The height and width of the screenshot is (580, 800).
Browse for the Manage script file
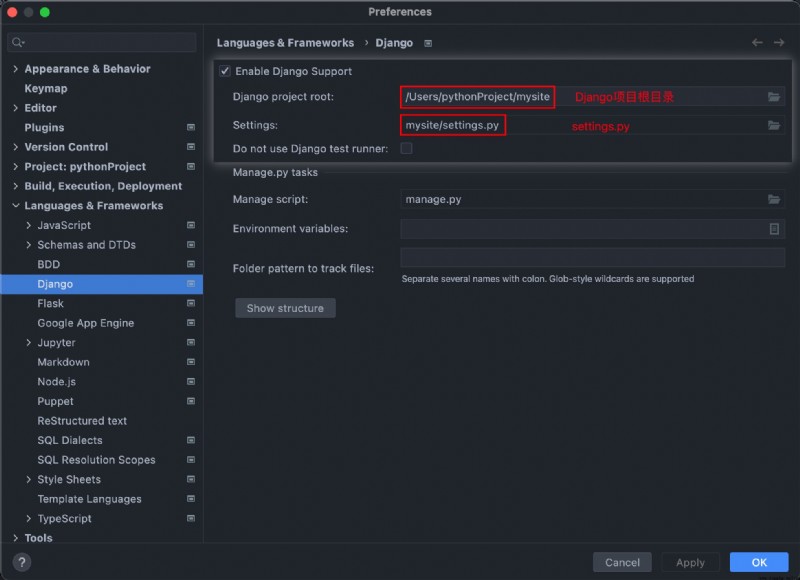tap(773, 199)
